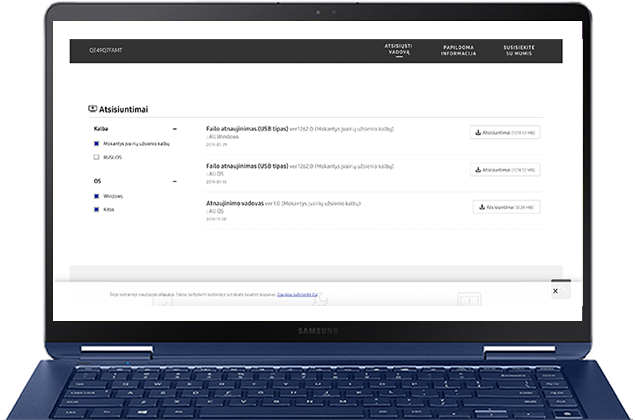Click the Atsisiuntimai monitor download icon
This screenshot has width=636, height=420.
(x=92, y=108)
